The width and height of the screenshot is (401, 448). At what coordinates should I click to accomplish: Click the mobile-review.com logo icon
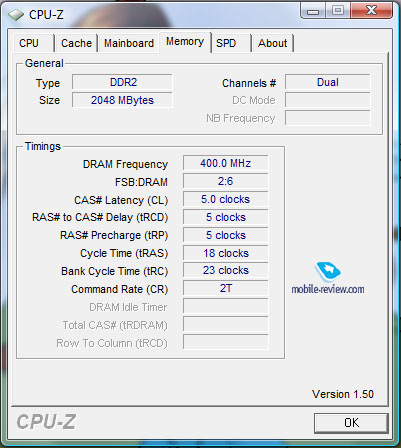[x=328, y=272]
